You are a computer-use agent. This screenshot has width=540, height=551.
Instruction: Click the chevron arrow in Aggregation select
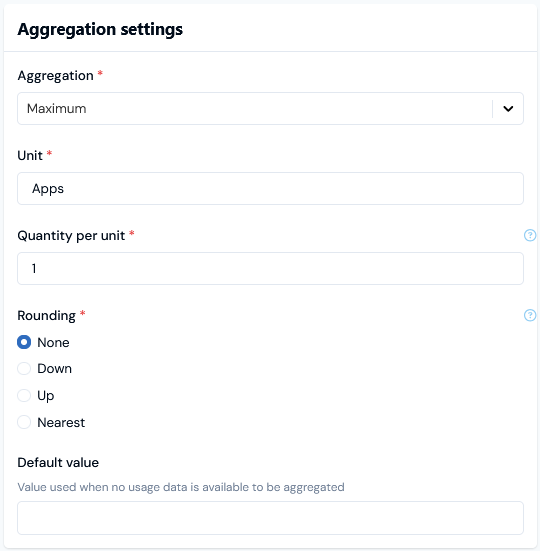[x=508, y=109]
